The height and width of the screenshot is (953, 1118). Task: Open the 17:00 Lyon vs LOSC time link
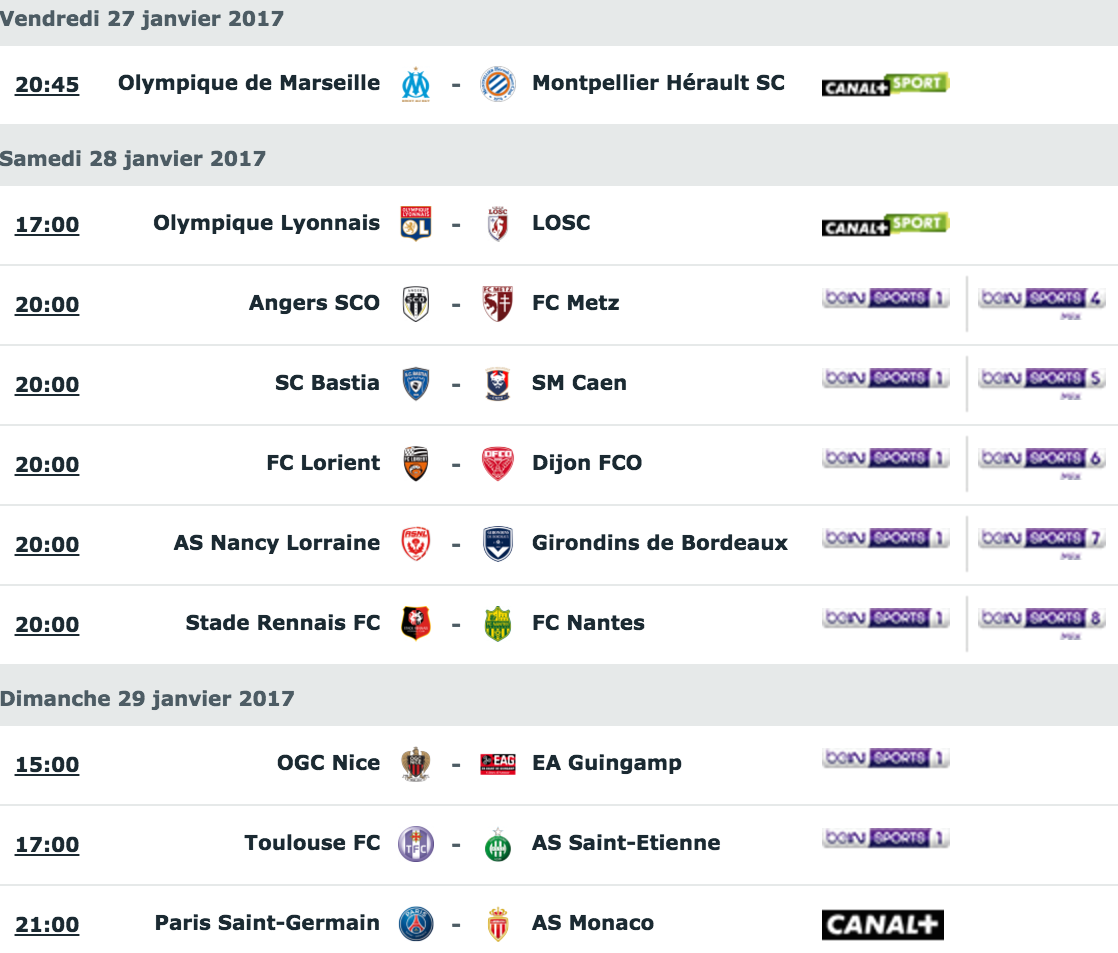[47, 225]
